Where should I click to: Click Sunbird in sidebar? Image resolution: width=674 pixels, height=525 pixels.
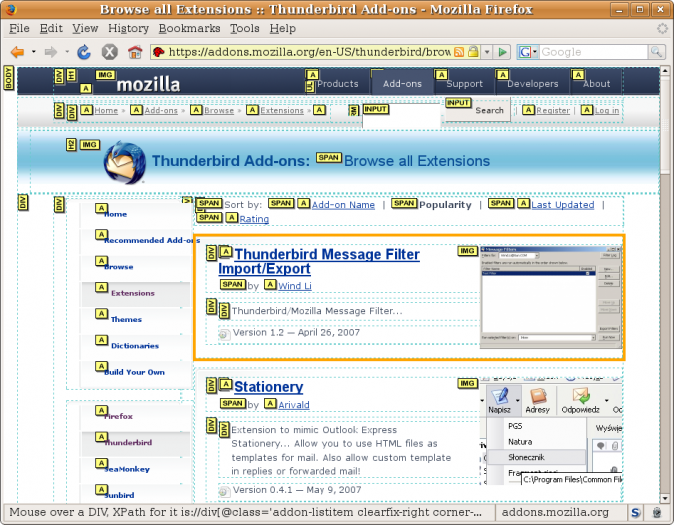119,495
